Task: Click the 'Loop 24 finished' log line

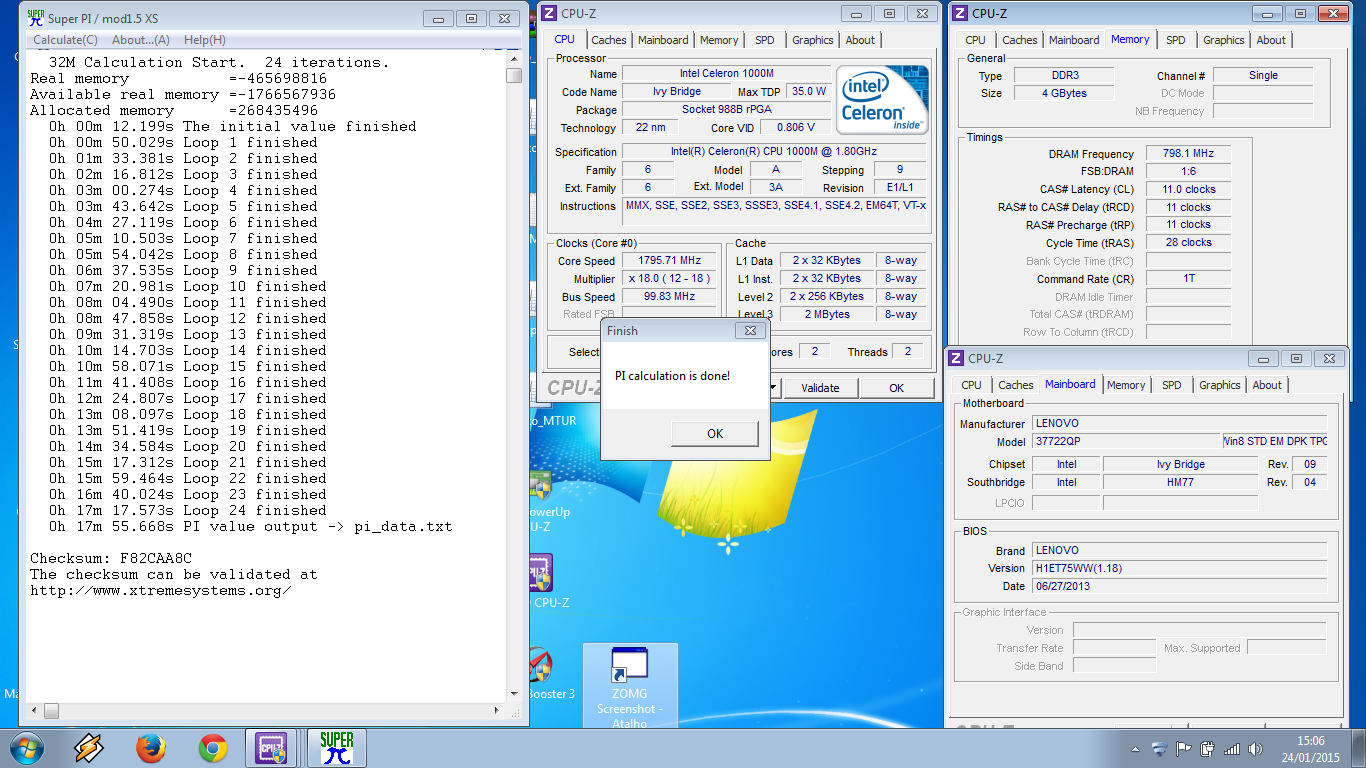Action: click(188, 510)
